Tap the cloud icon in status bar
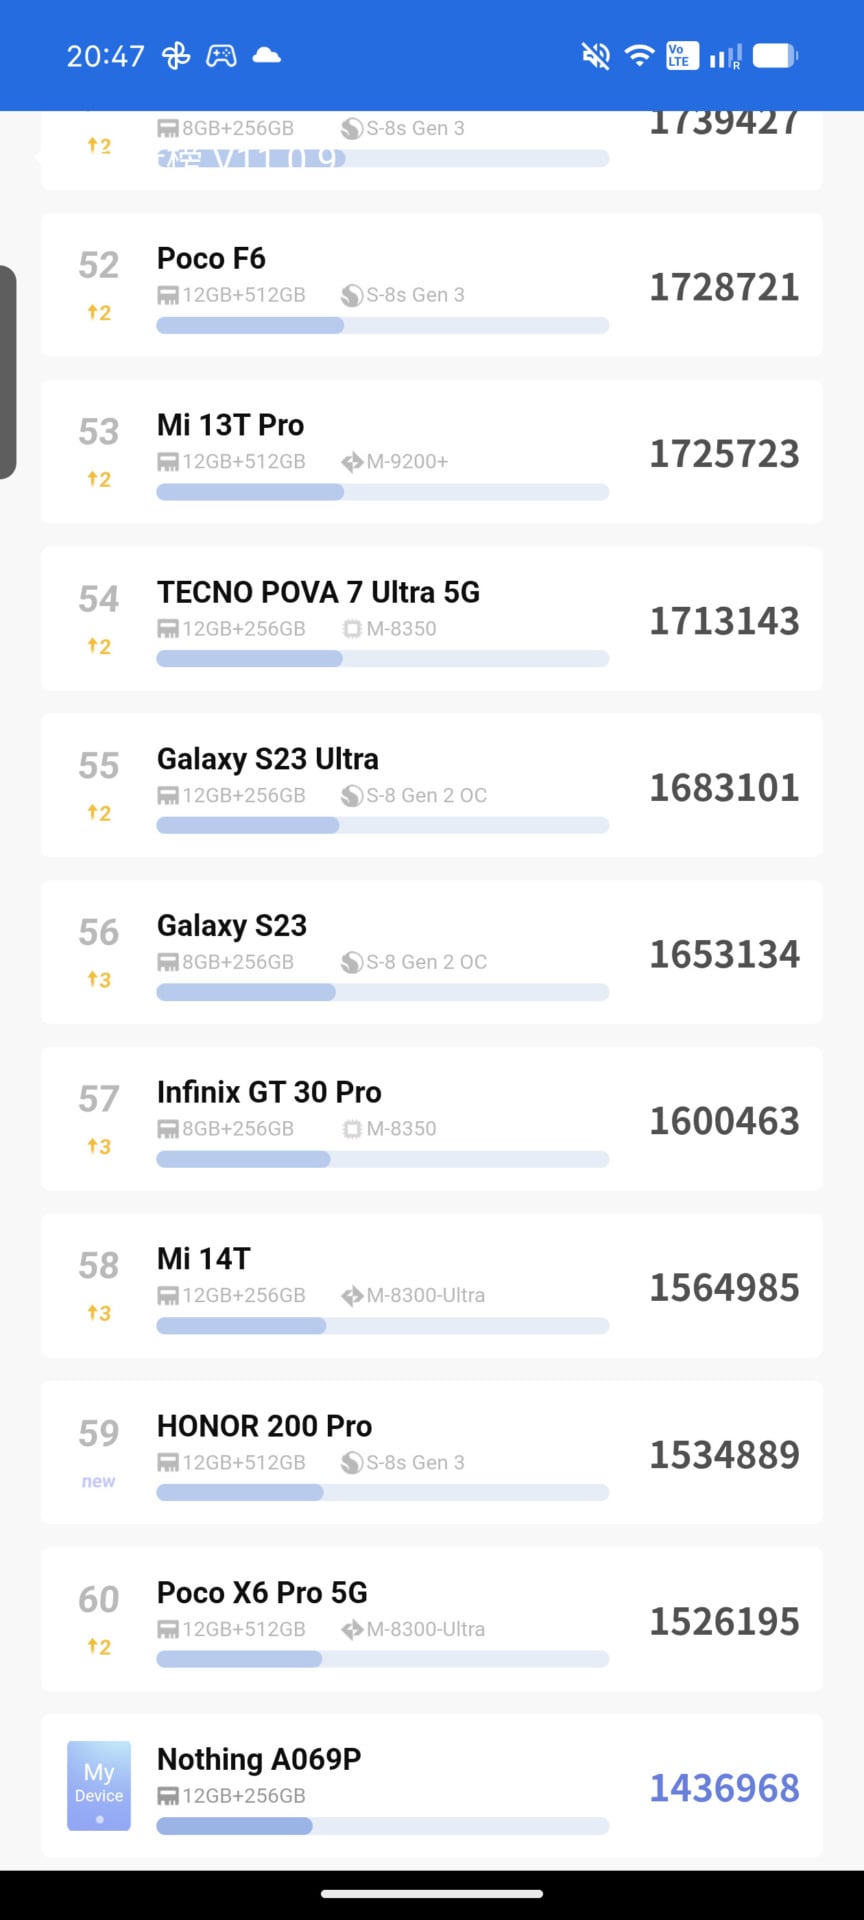The image size is (864, 1920). 267,55
